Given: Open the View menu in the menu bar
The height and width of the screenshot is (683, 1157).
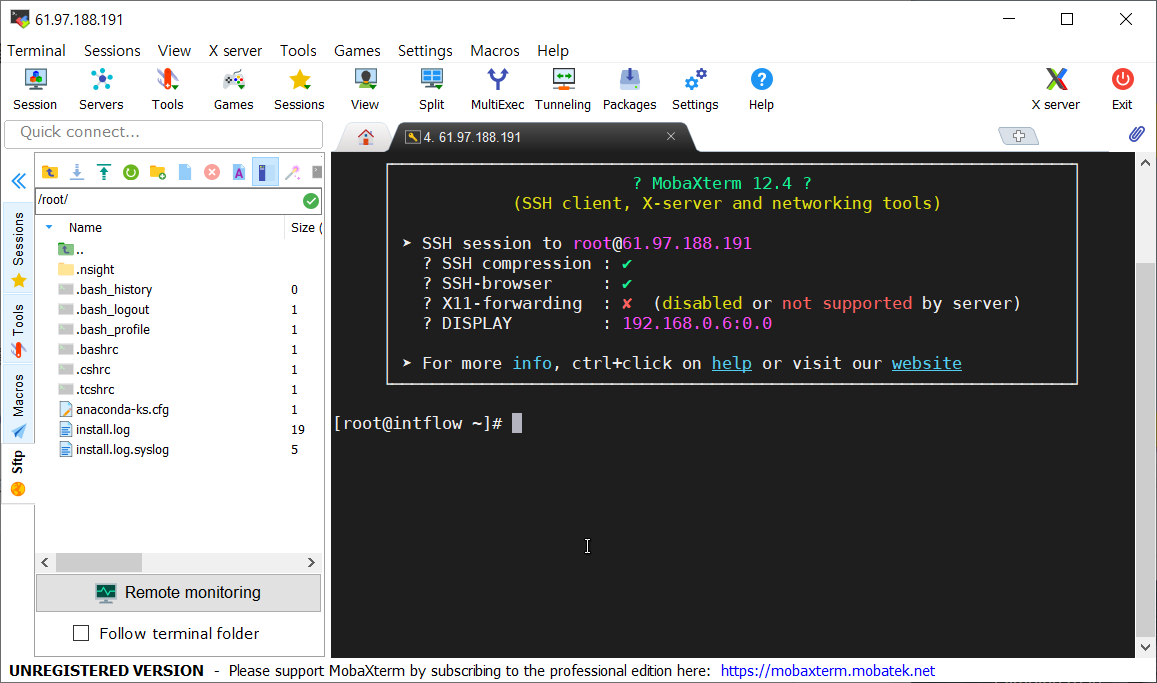Looking at the screenshot, I should click(174, 51).
